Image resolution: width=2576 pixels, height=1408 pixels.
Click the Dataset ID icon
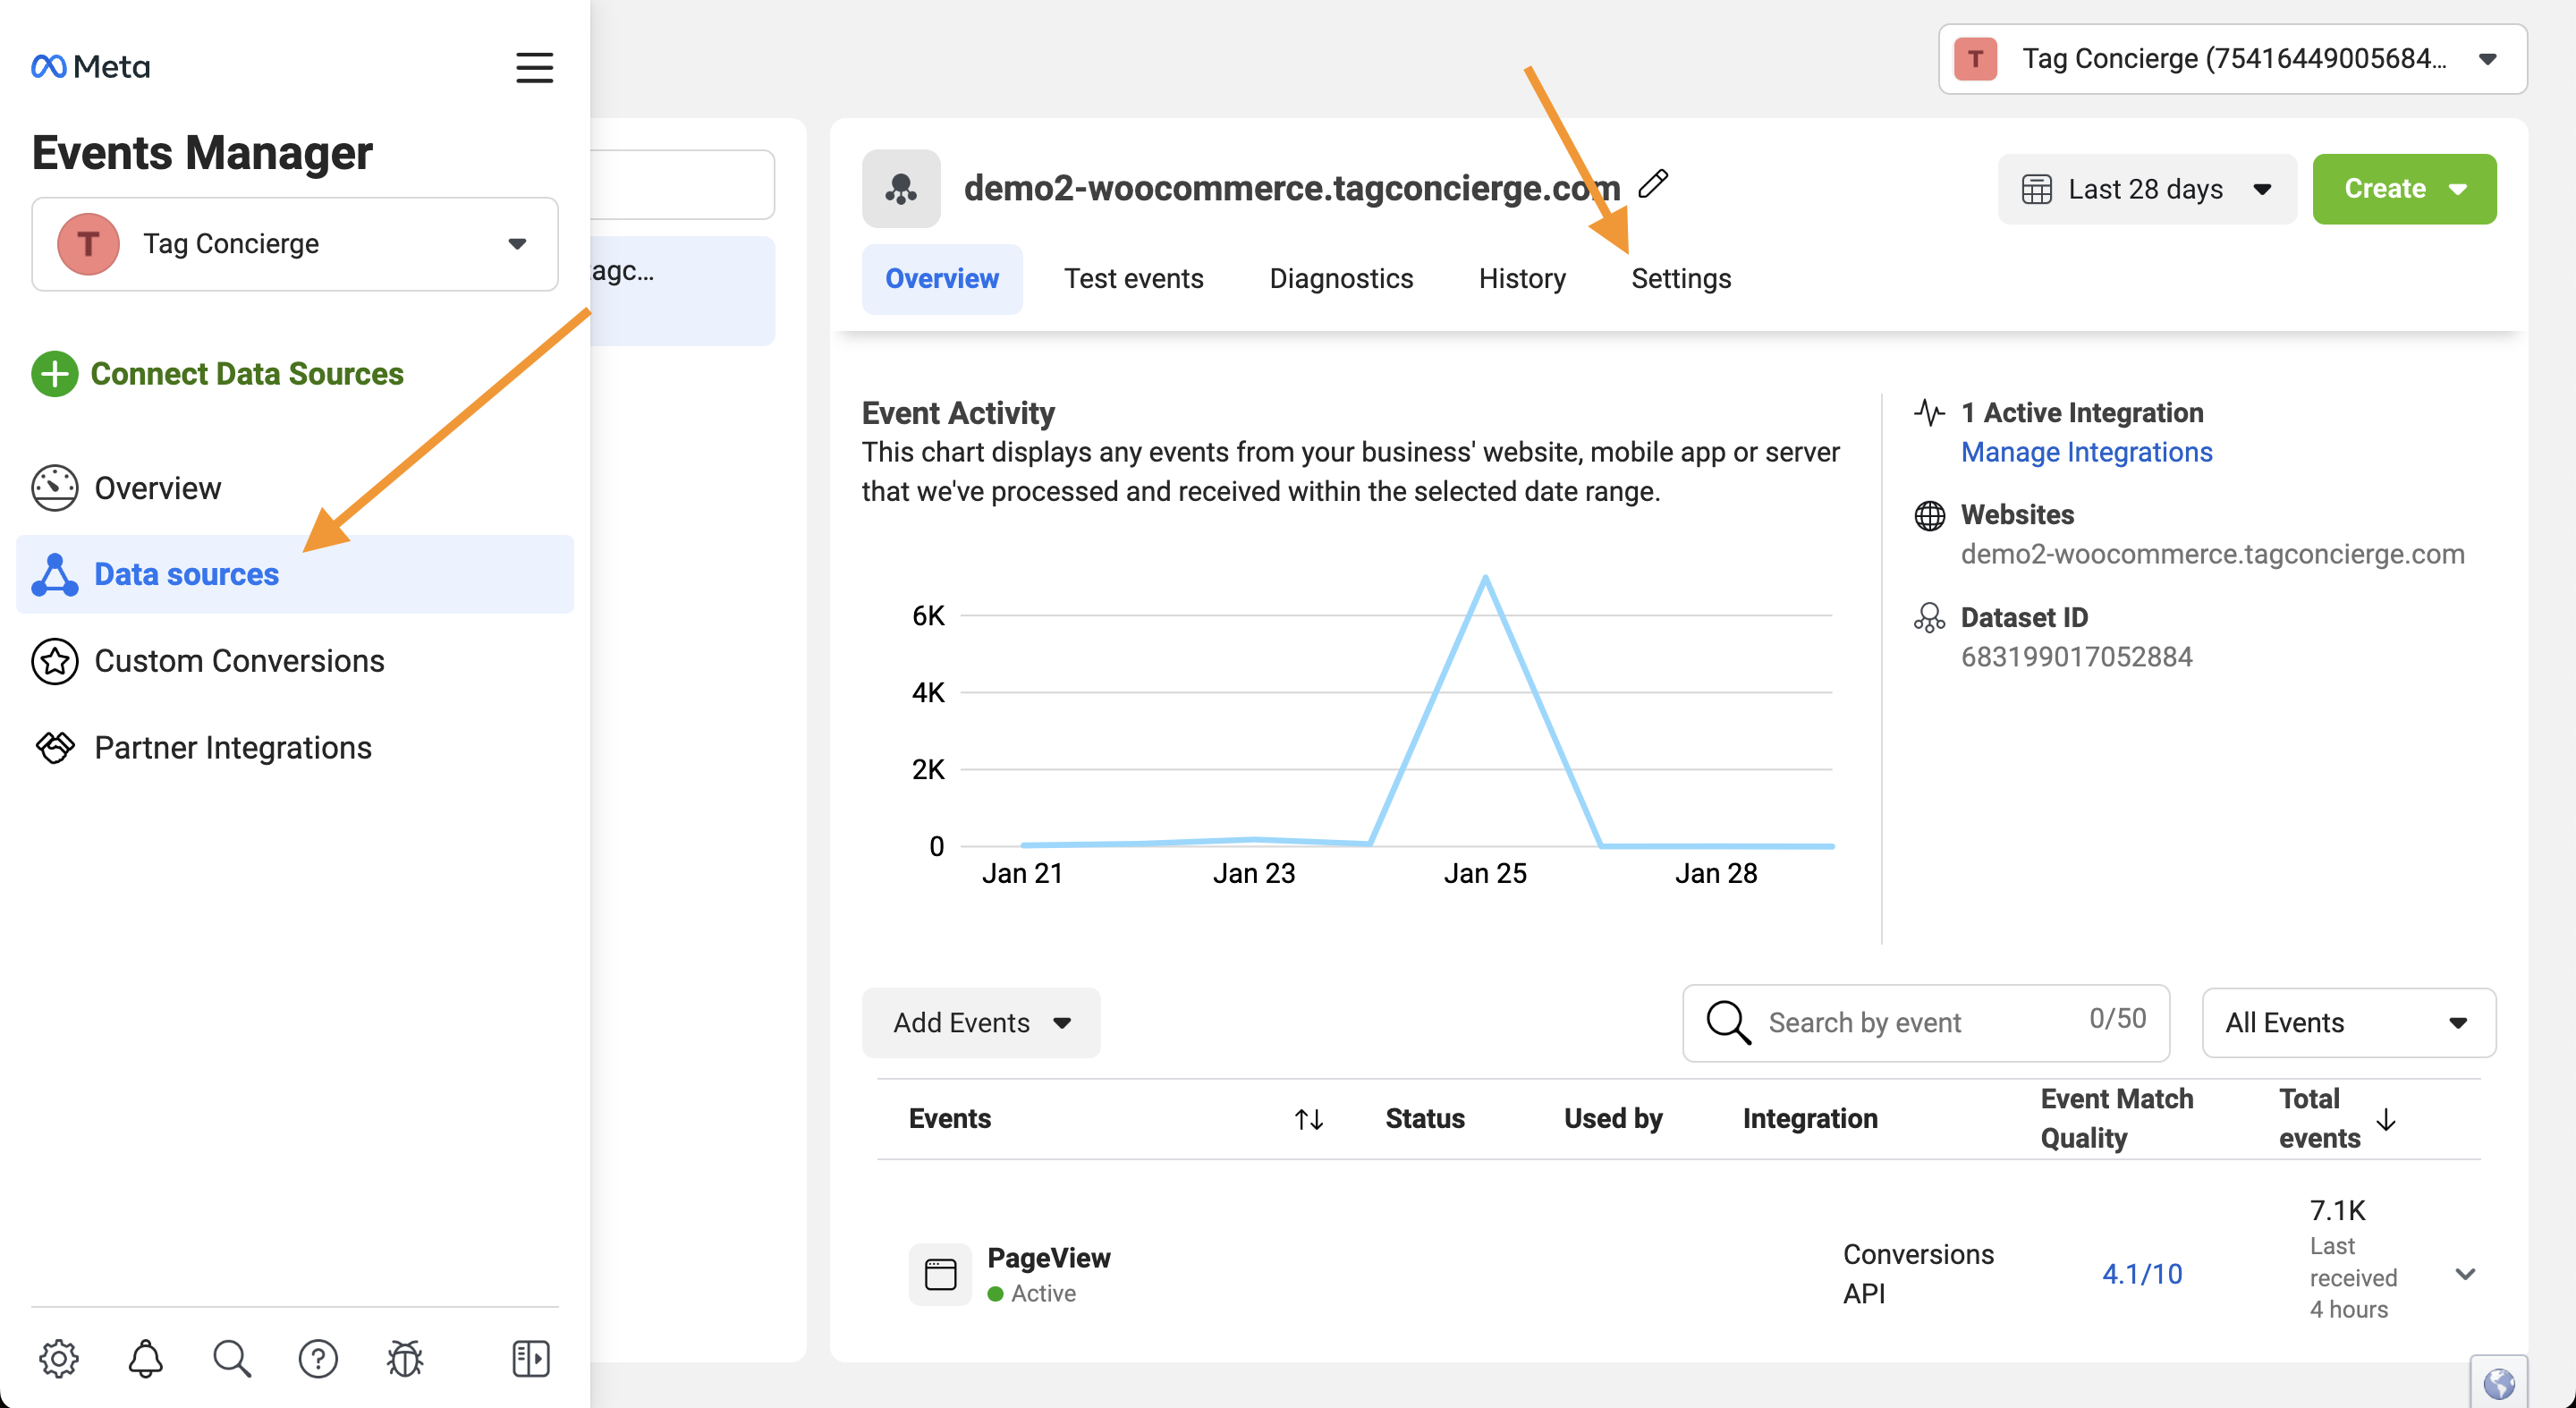click(1929, 618)
